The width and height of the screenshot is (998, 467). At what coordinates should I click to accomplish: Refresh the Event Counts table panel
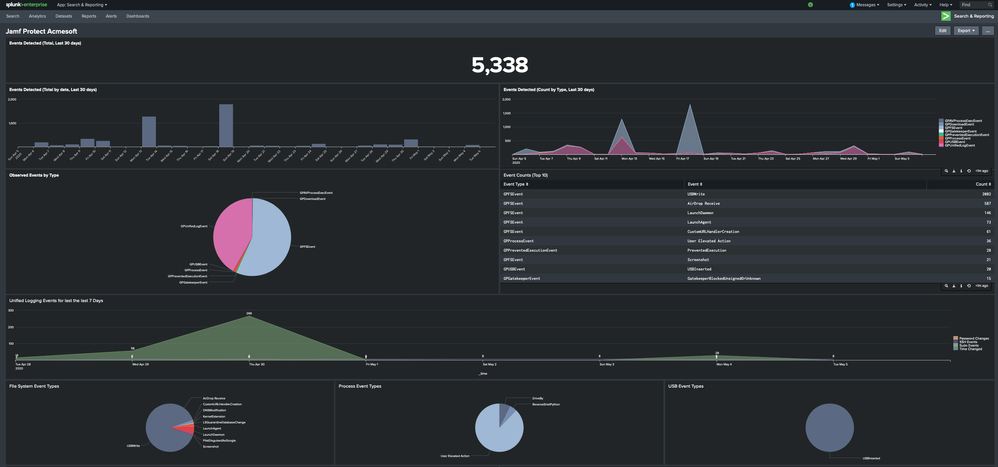coord(969,286)
